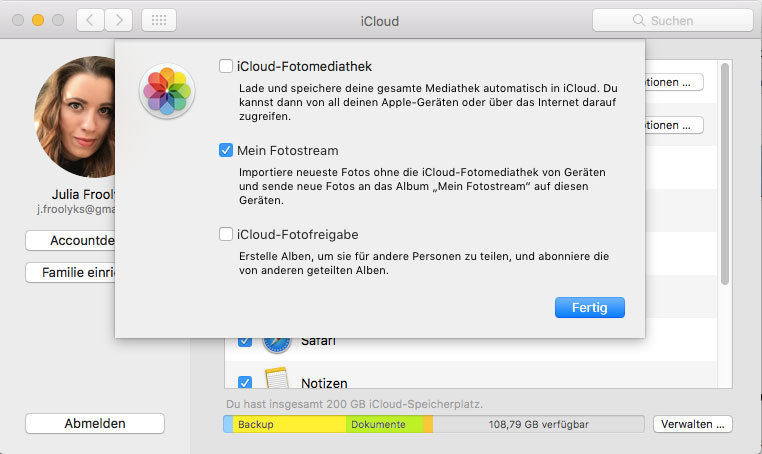Click the Accountdetails button
This screenshot has width=762, height=454.
(x=70, y=241)
